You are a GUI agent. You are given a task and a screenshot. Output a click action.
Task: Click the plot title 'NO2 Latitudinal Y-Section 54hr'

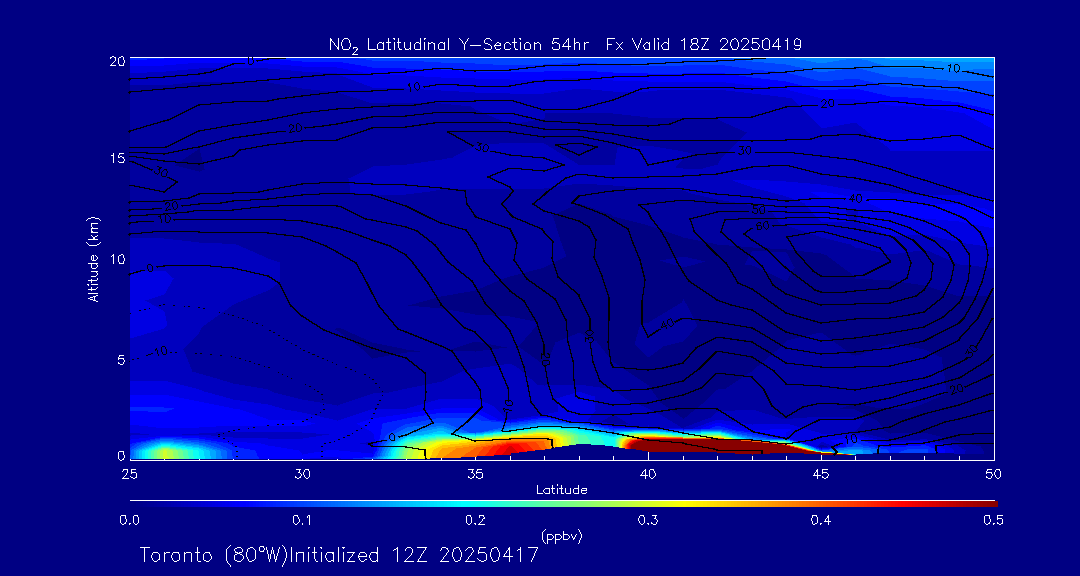point(458,46)
